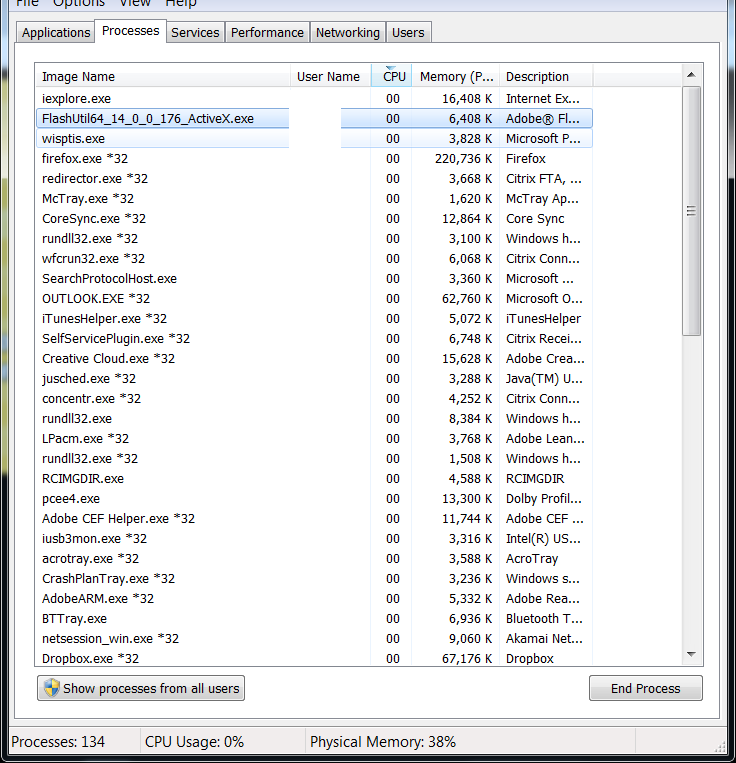This screenshot has width=736, height=763.
Task: Click CPU Usage: 0% in status bar
Action: [194, 742]
